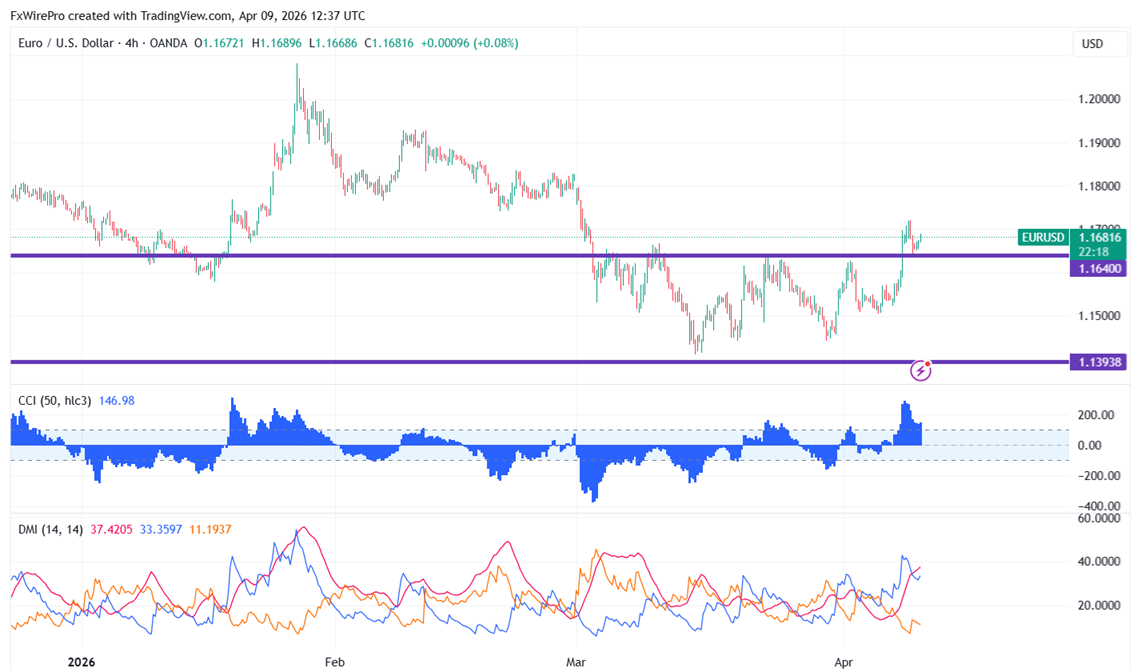Viewport: 1131px width, 671px height.
Task: Click the current price label 1.16816
Action: (1099, 237)
